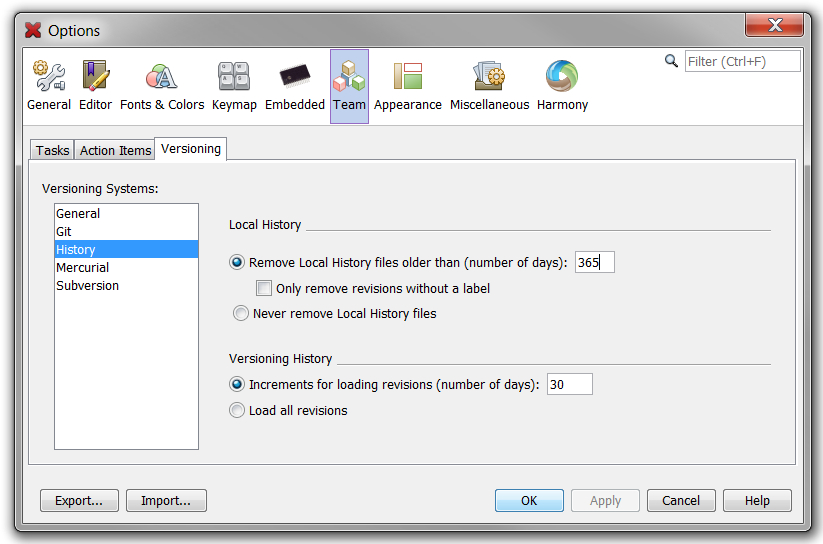
Task: Select Git in Versioning Systems list
Action: click(x=64, y=232)
